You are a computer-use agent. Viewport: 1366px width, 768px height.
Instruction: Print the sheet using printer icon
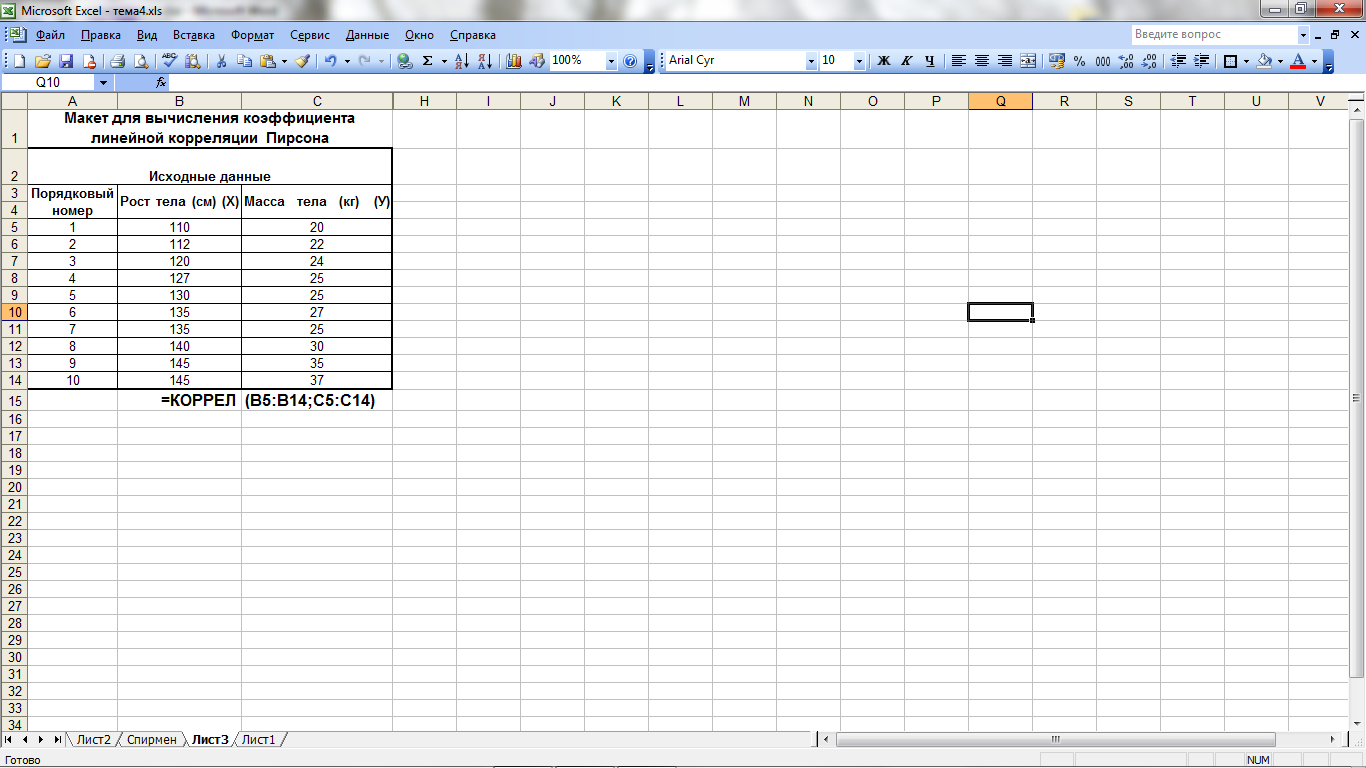[x=117, y=61]
